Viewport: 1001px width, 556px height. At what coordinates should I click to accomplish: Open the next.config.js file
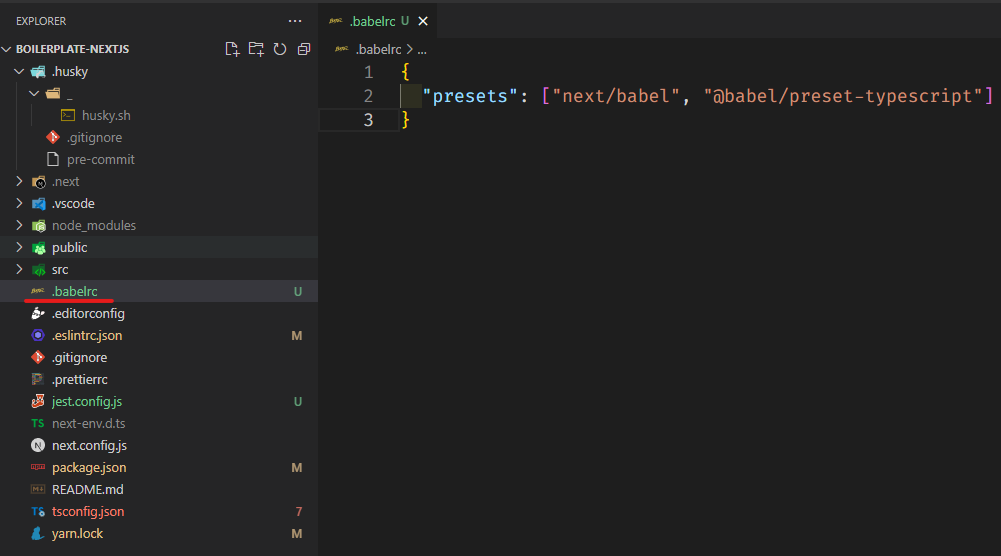[x=89, y=446]
